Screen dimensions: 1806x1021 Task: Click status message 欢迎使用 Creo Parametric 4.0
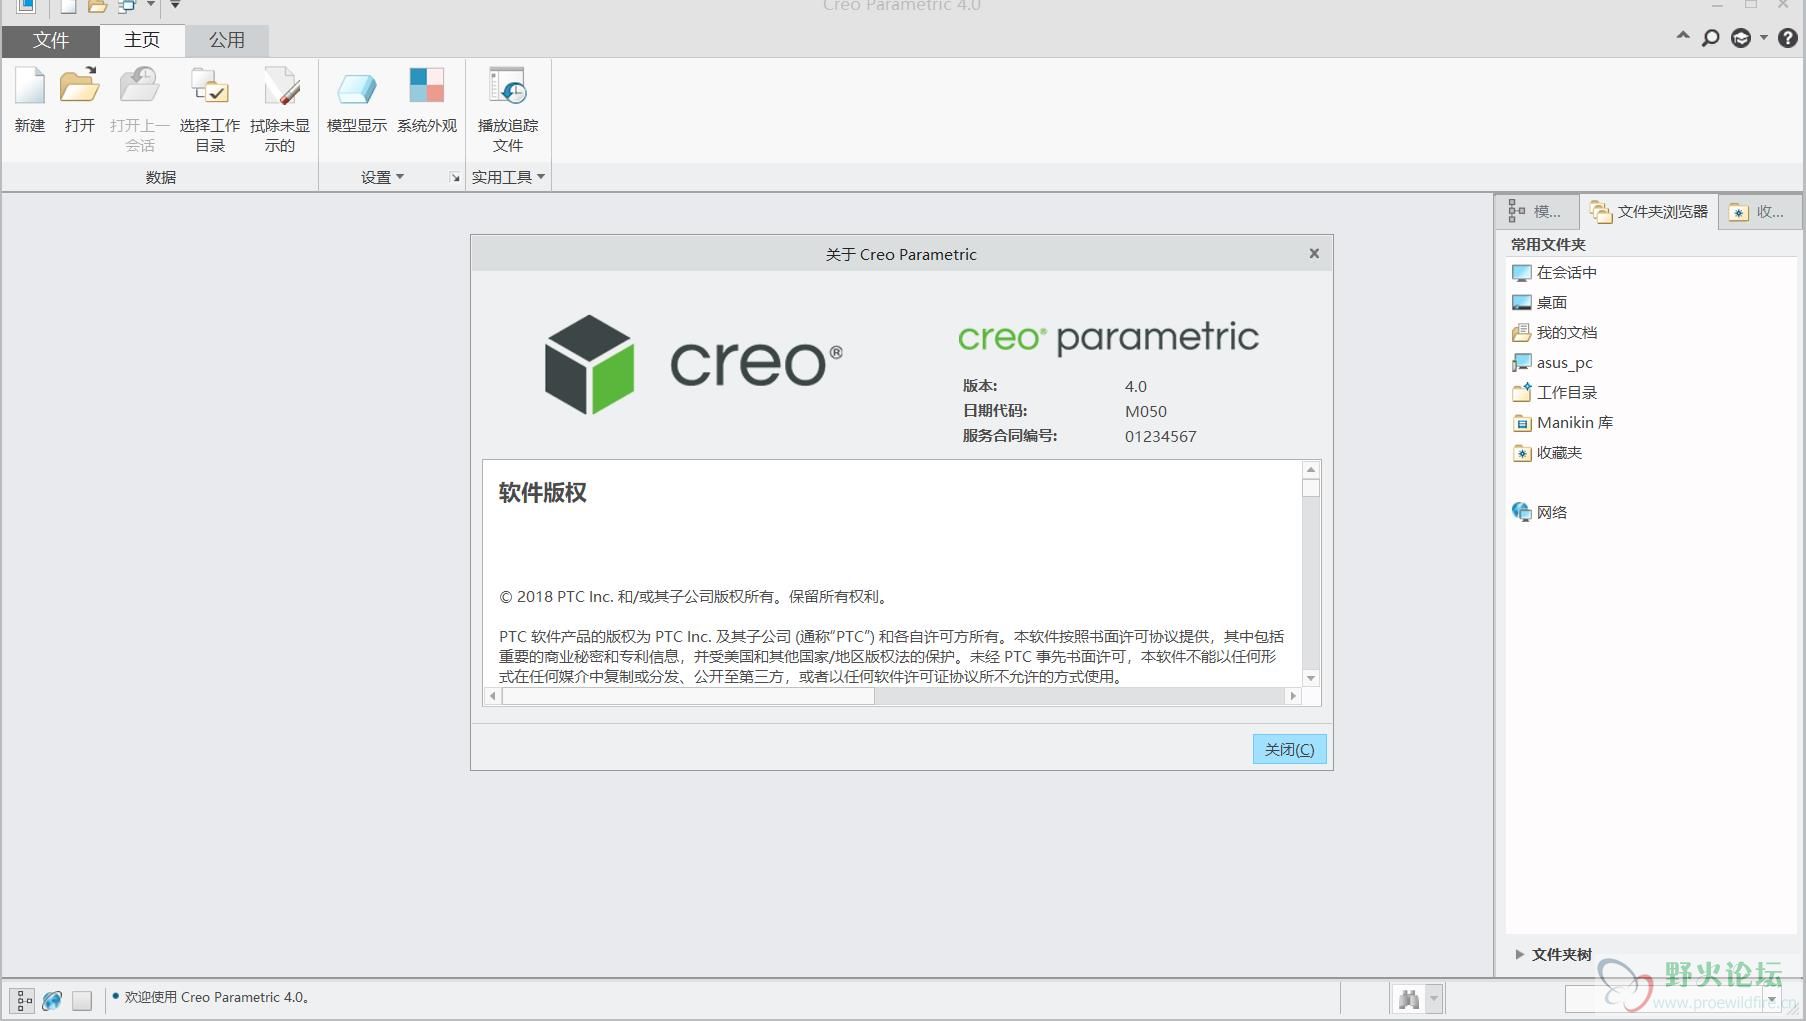217,997
